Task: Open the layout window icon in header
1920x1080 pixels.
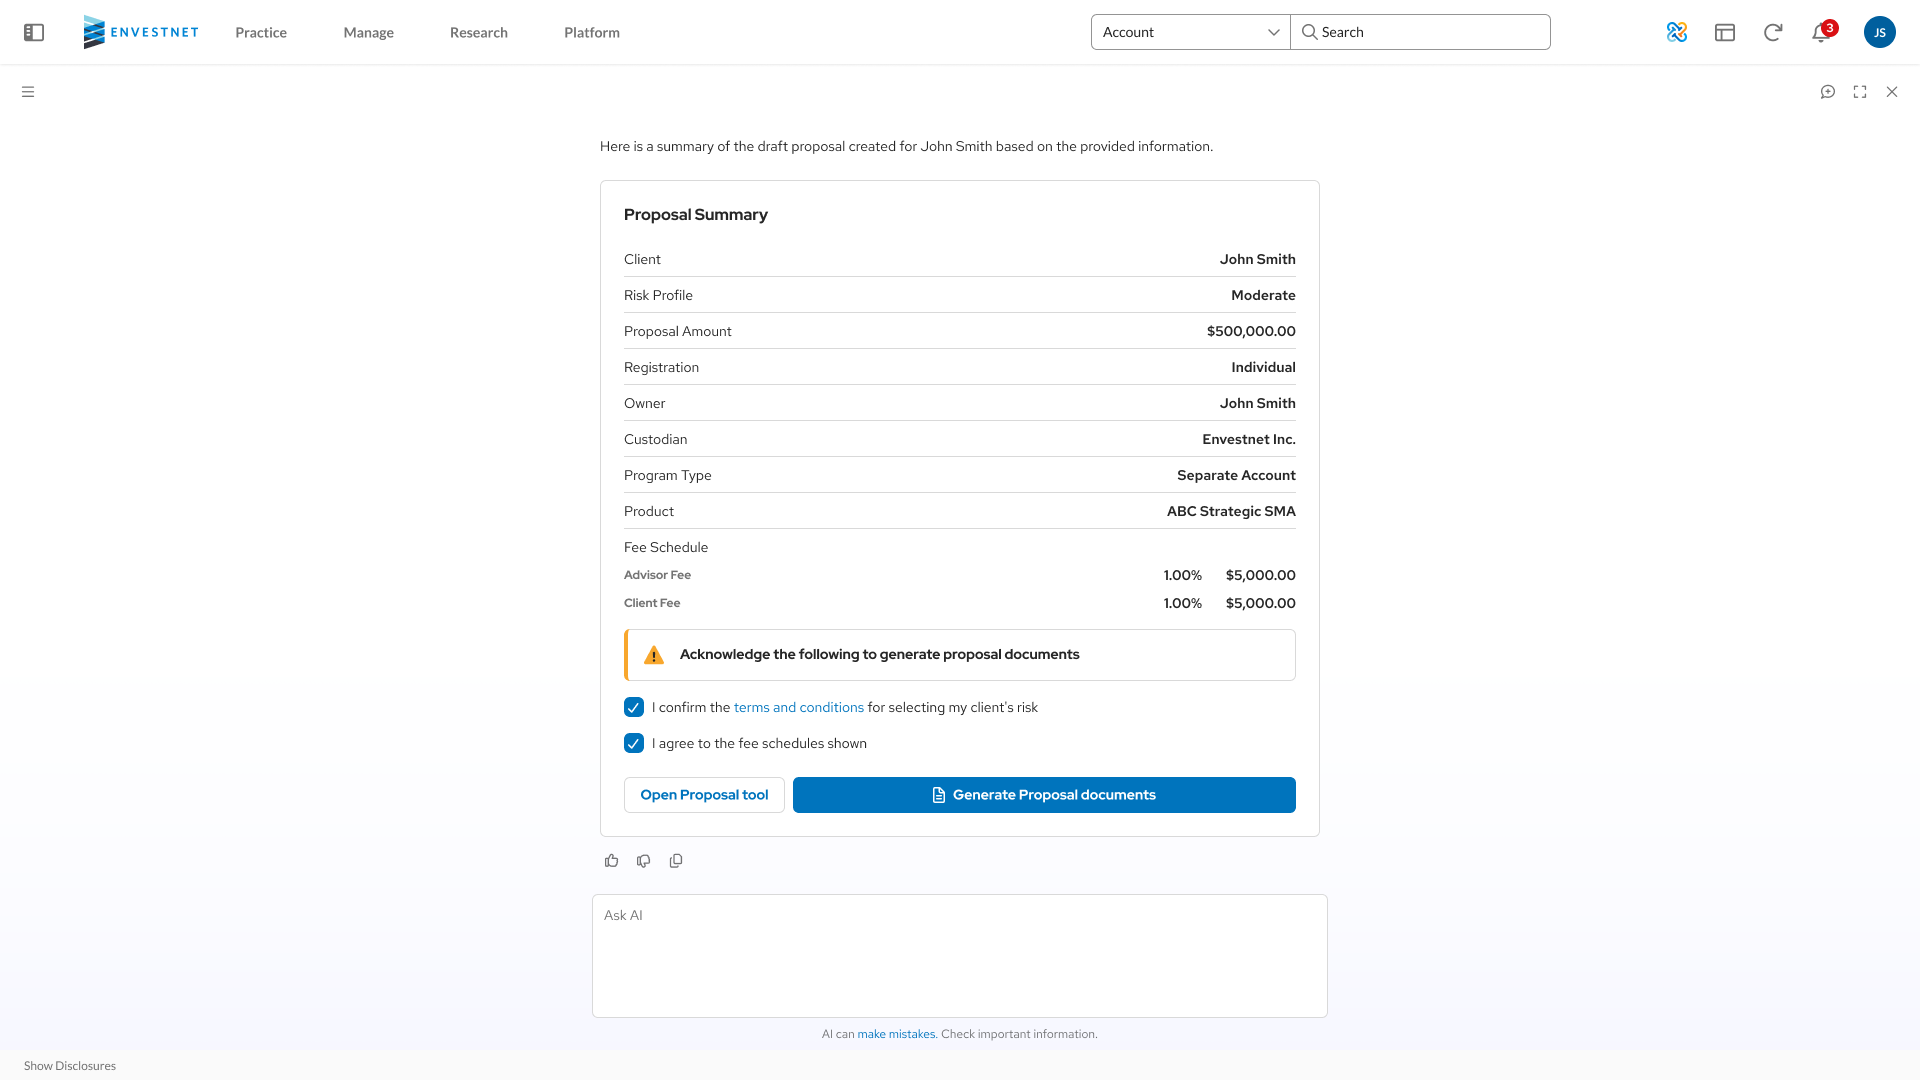Action: pos(1725,32)
